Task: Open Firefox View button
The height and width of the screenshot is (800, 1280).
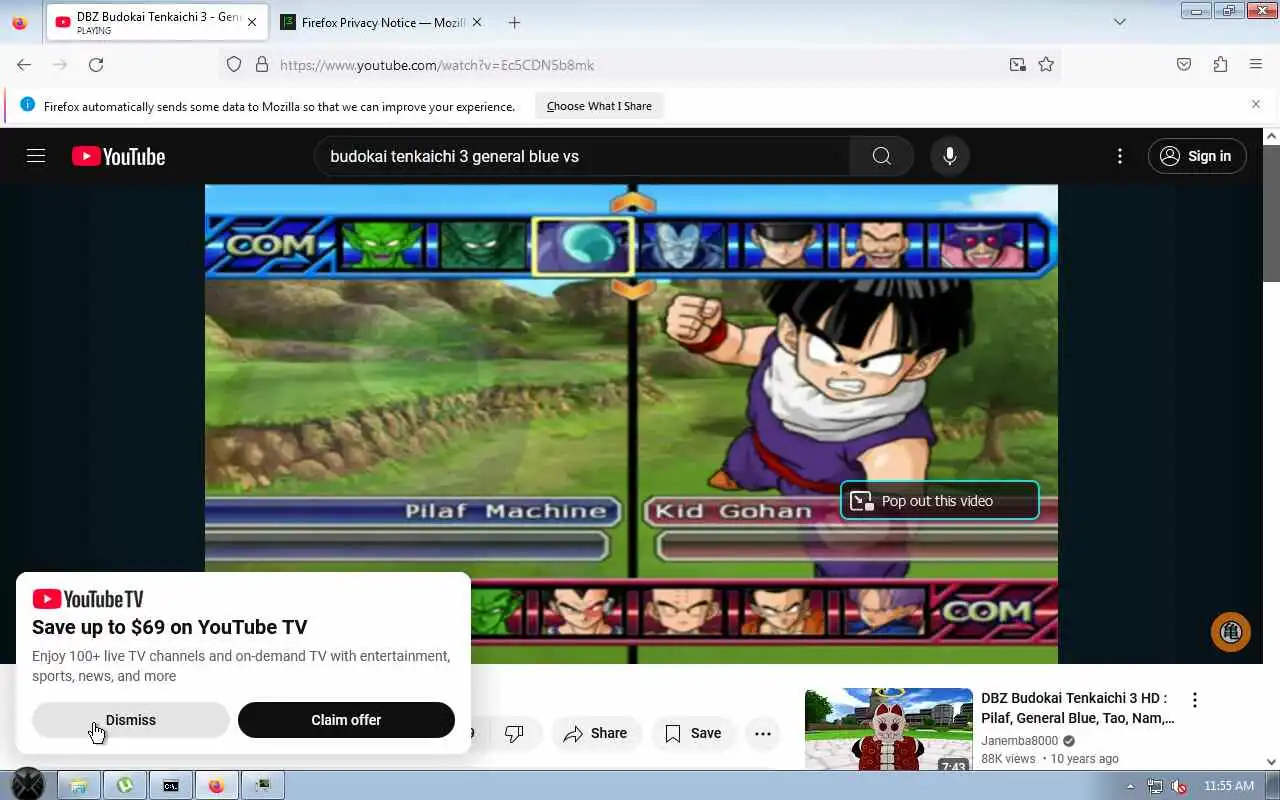Action: pyautogui.click(x=20, y=22)
